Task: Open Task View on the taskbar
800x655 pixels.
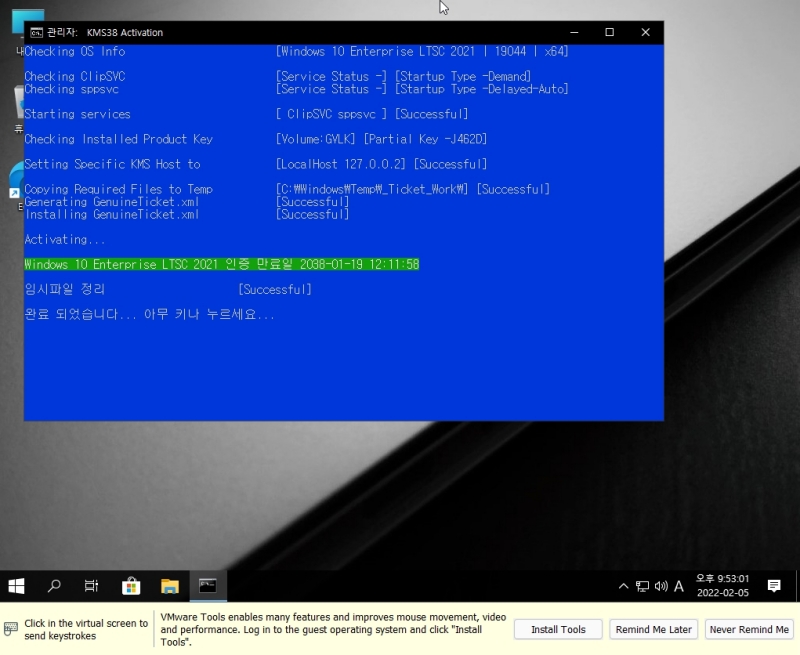Action: click(91, 586)
